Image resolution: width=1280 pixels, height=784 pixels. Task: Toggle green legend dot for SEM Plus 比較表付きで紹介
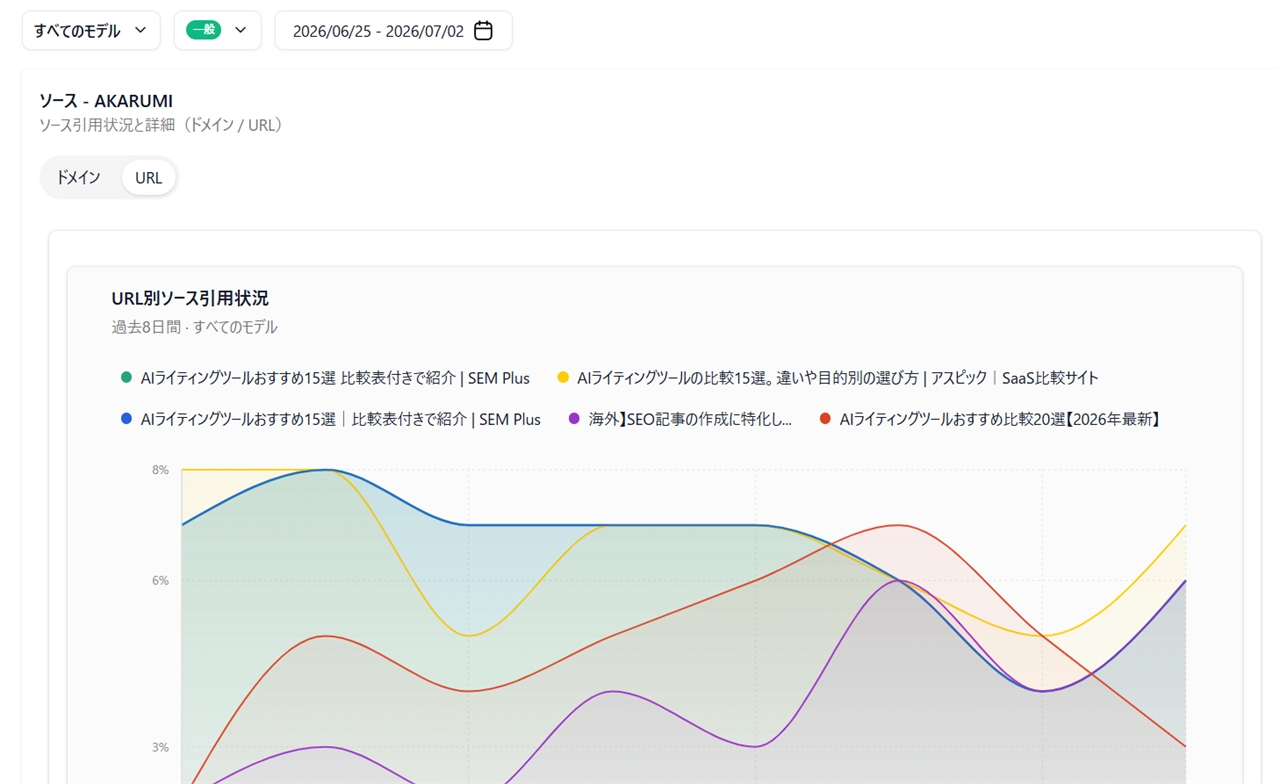(126, 378)
